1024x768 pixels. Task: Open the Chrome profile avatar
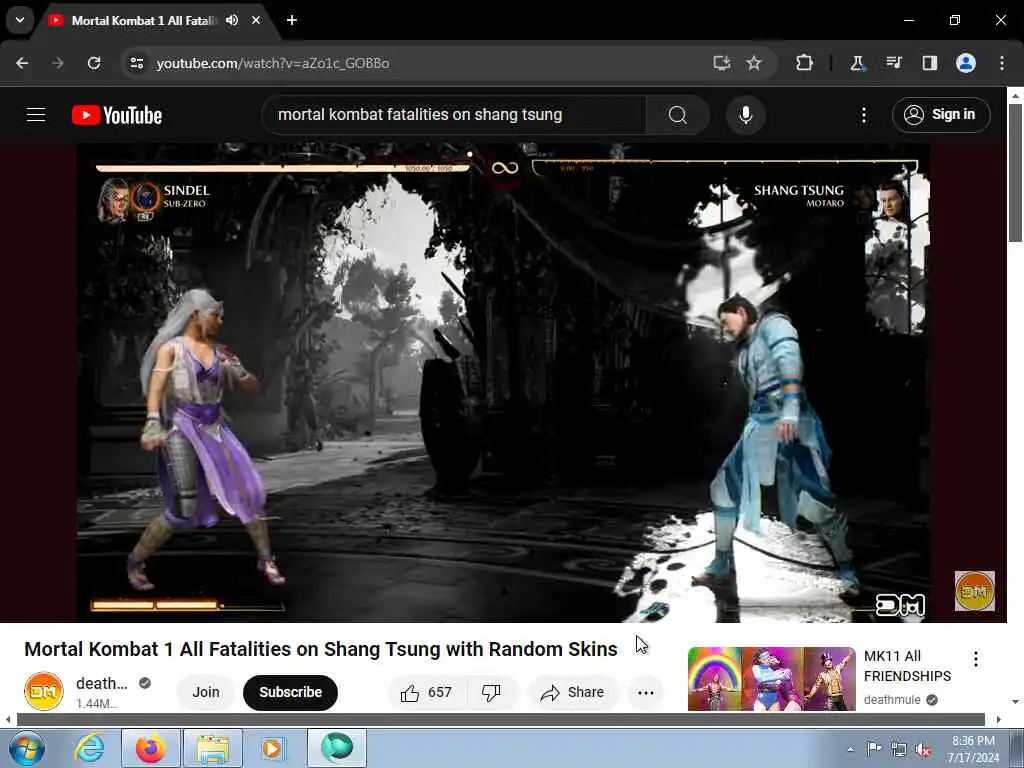pos(966,63)
